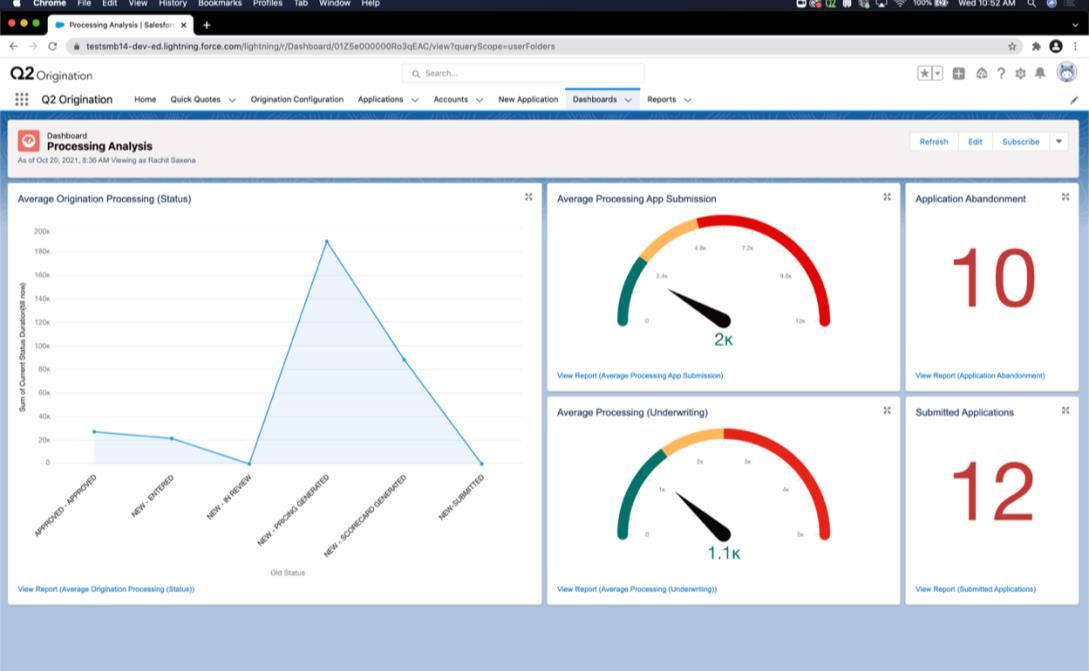Open dropdown arrow next to Subscribe
The width and height of the screenshot is (1089, 671).
point(1059,142)
